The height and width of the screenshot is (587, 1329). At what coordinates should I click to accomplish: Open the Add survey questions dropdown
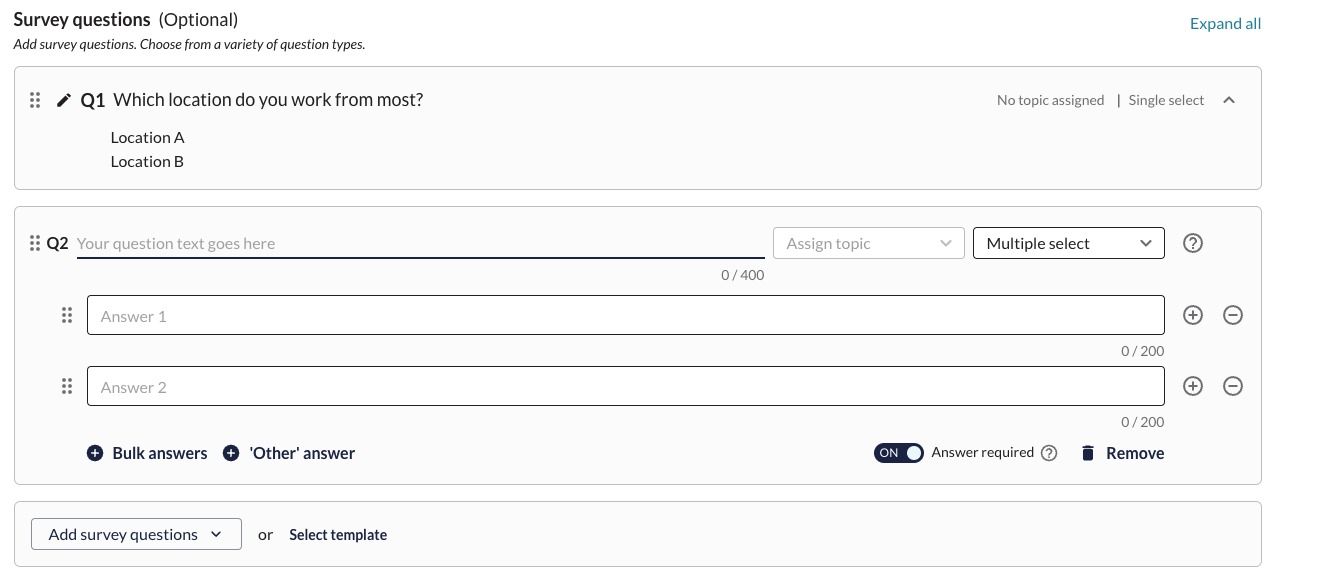[136, 534]
